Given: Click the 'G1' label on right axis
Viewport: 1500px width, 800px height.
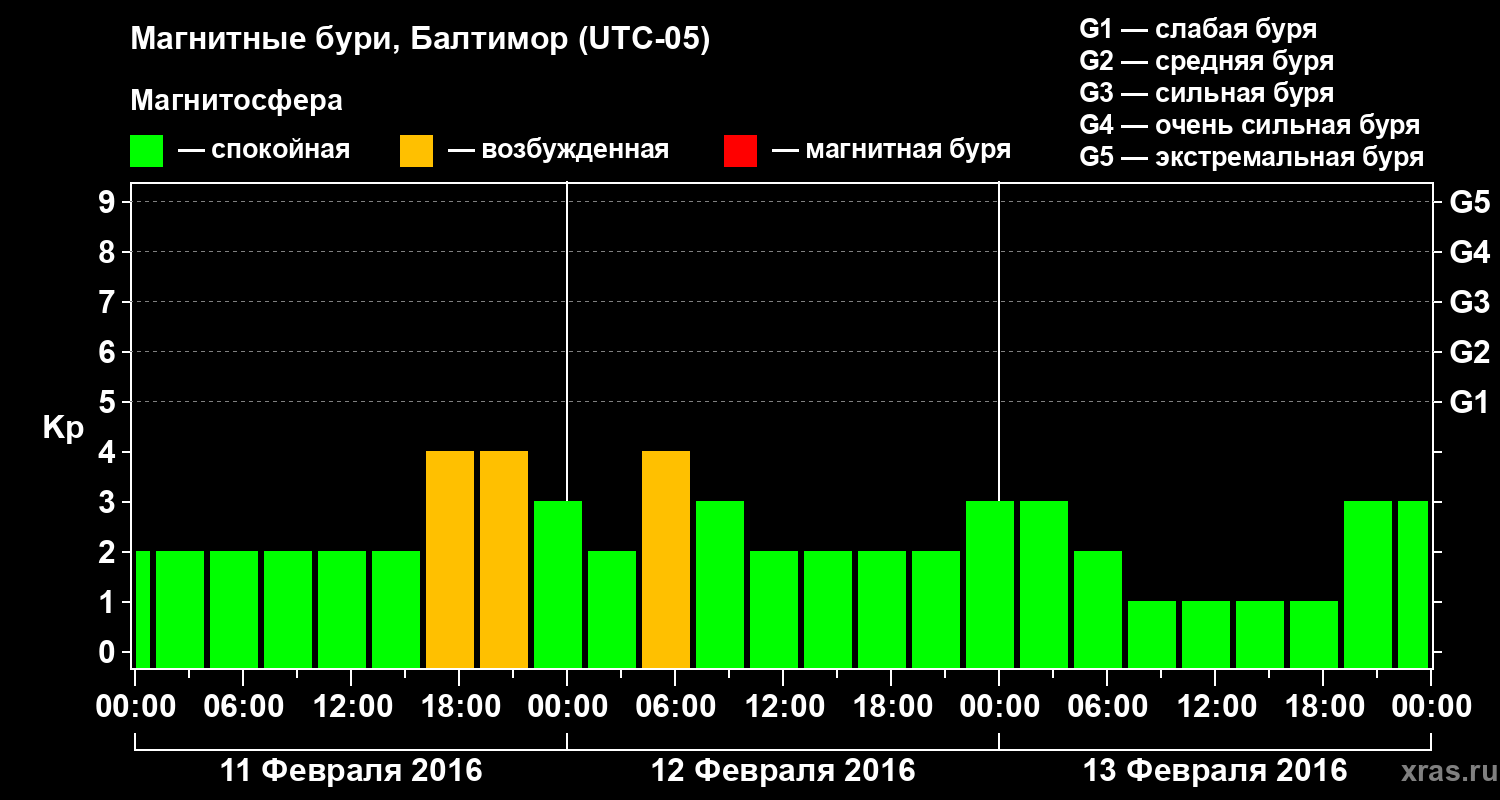Looking at the screenshot, I should [1469, 402].
